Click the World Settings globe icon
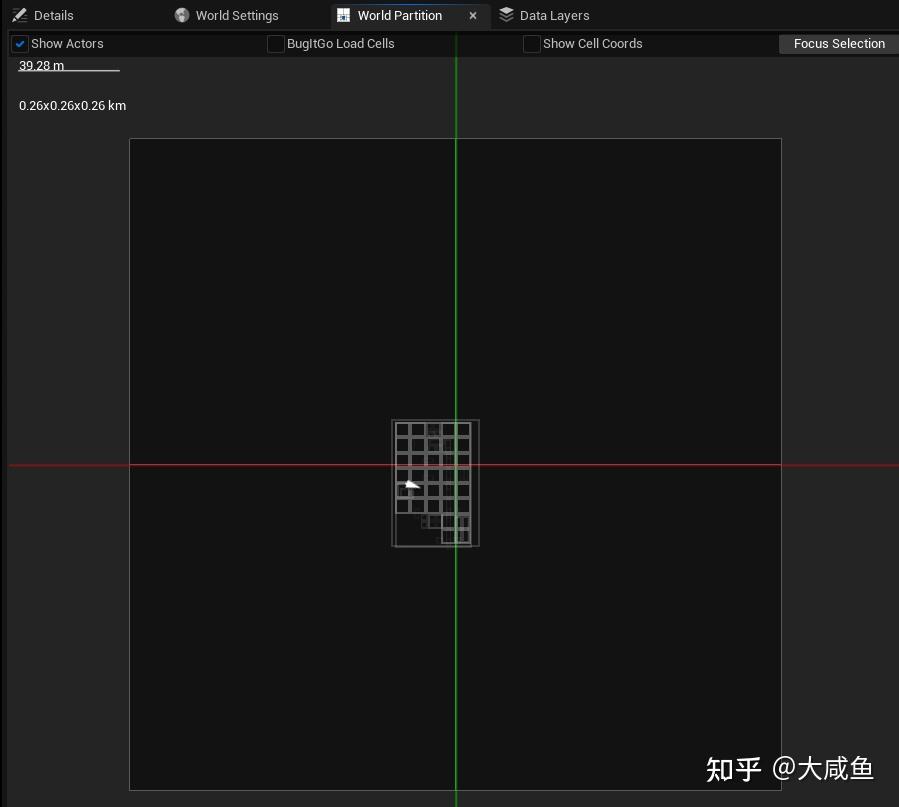This screenshot has width=899, height=807. 182,15
